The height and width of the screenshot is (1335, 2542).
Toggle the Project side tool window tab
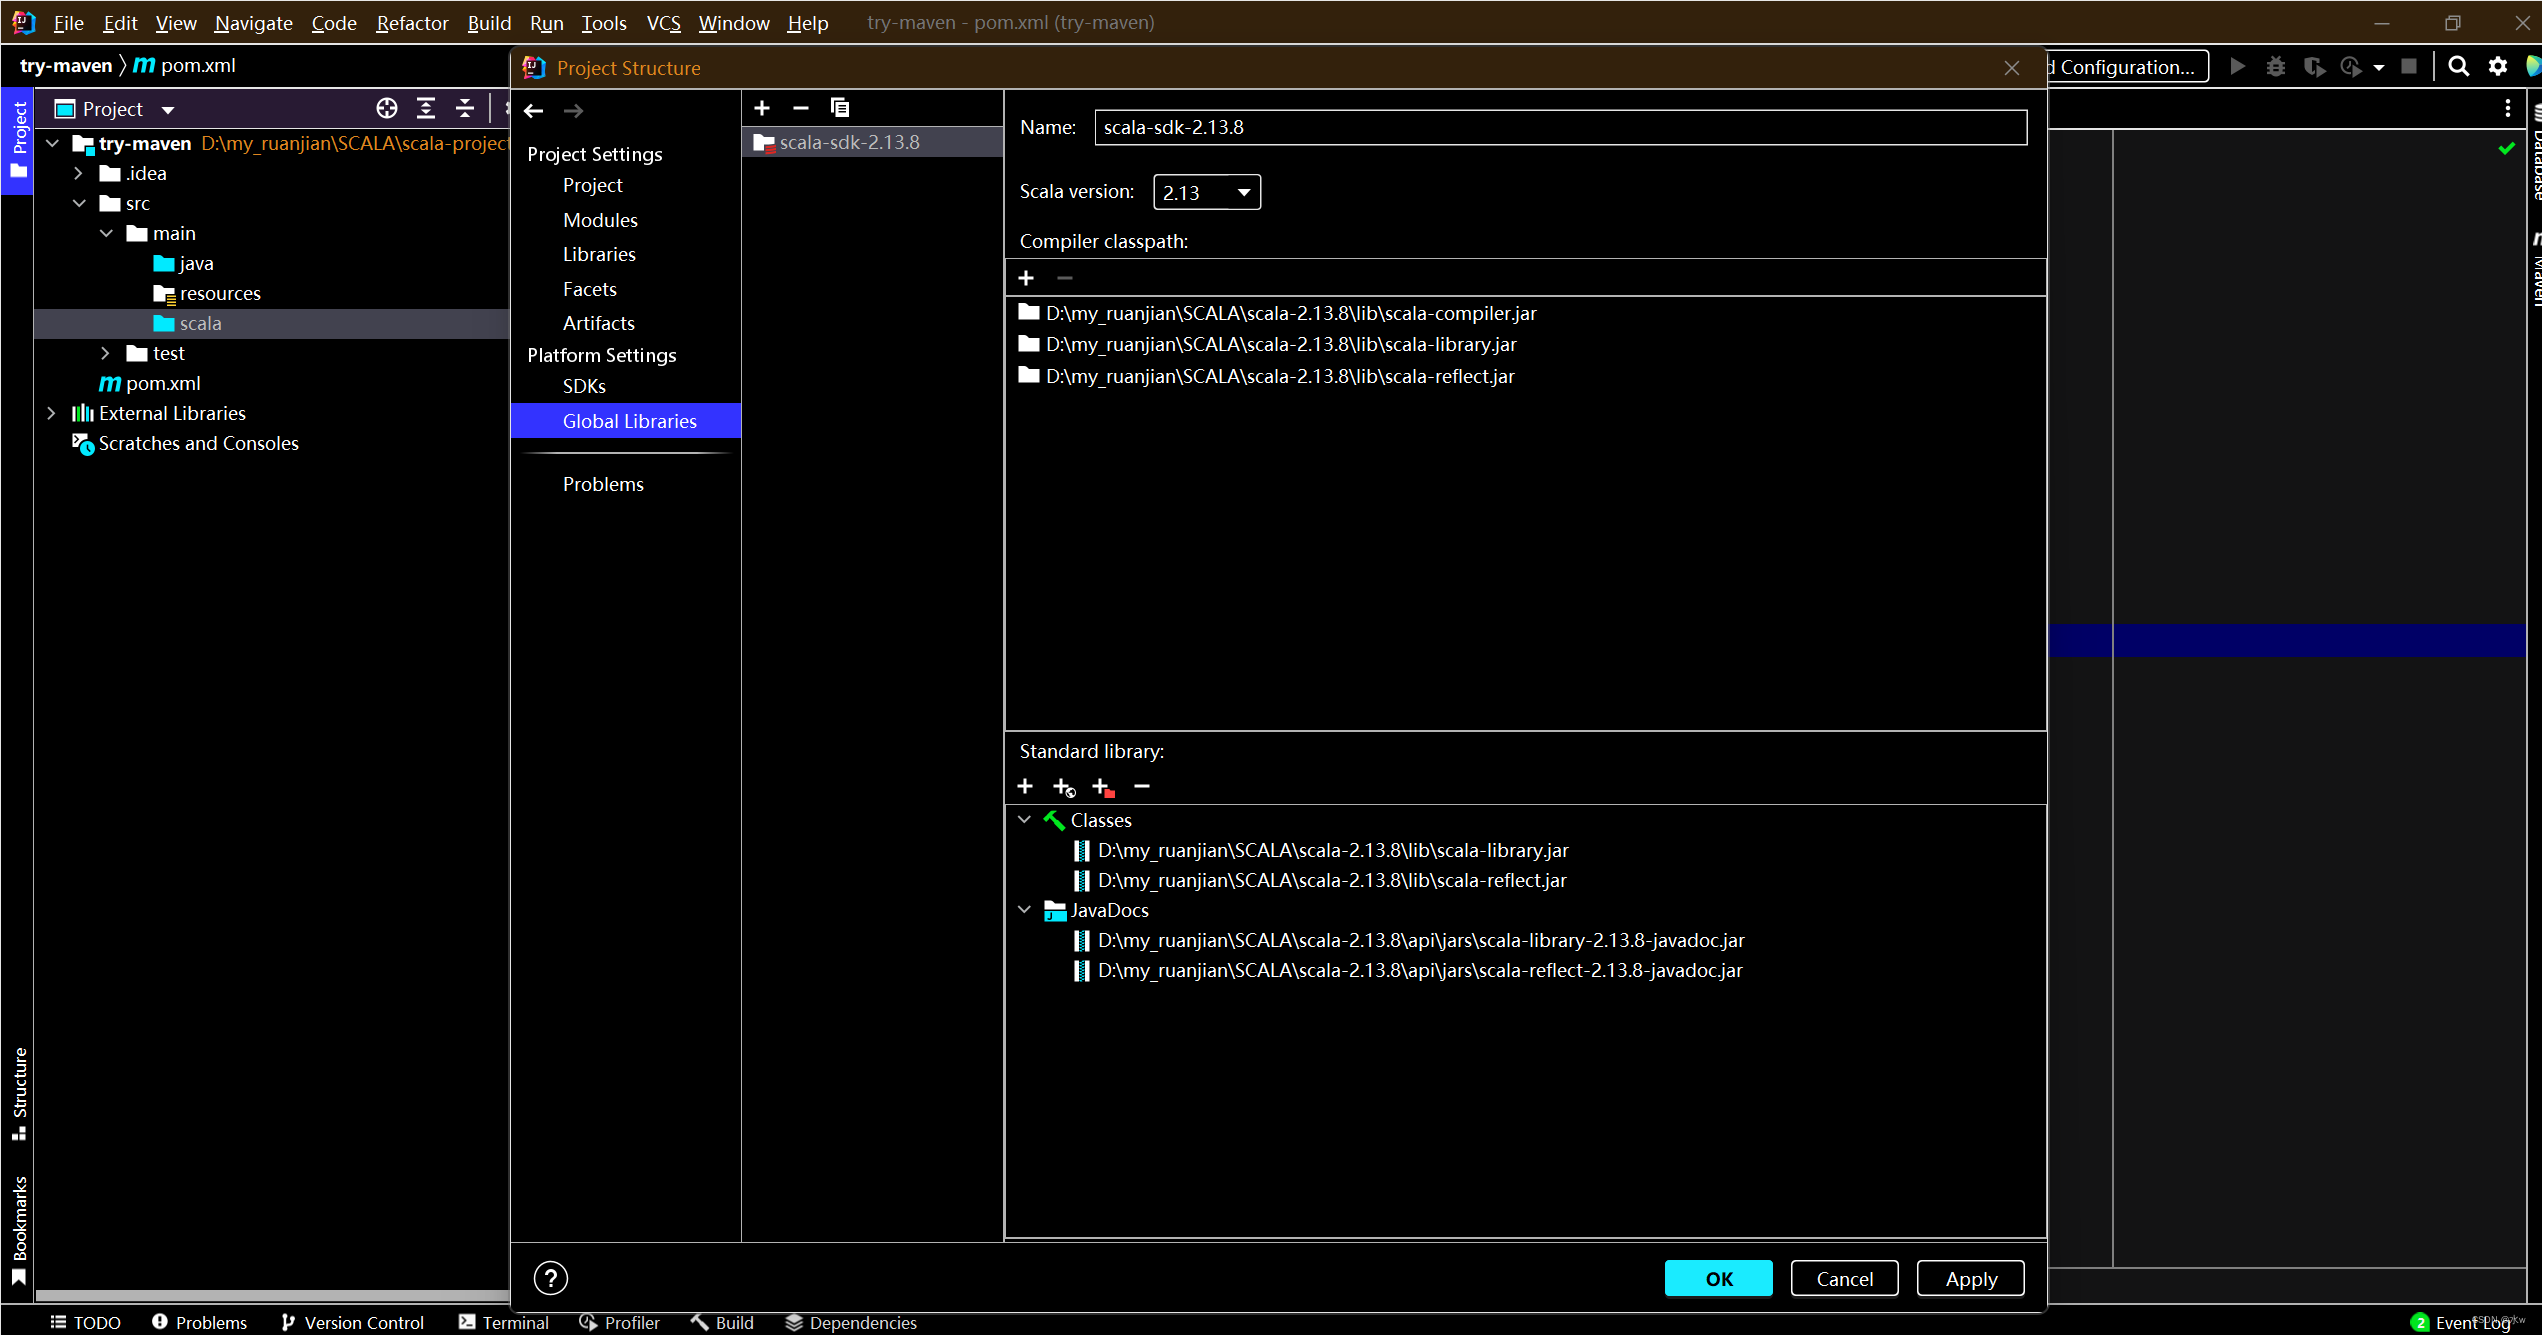tap(19, 138)
